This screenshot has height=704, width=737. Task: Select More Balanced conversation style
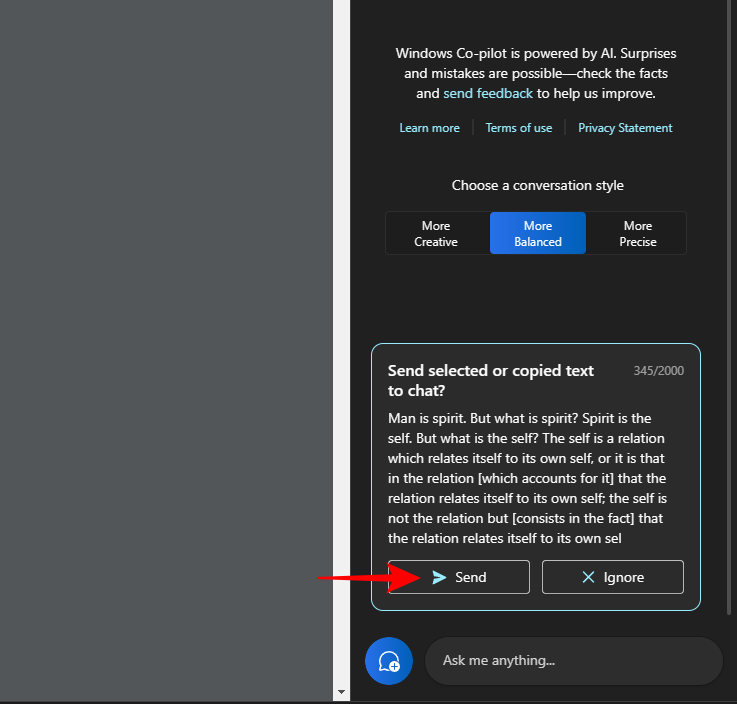(538, 234)
